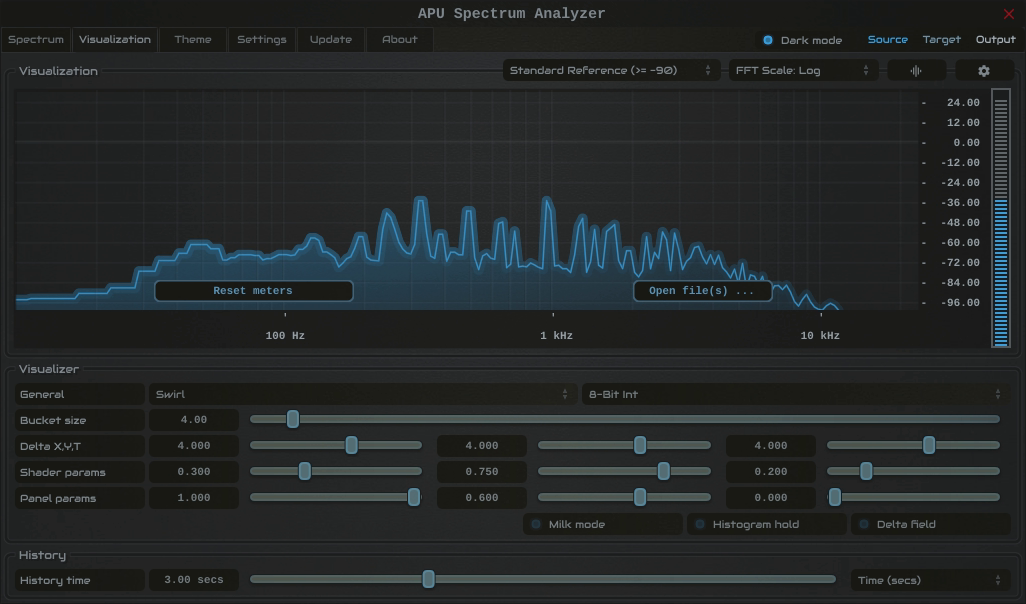The height and width of the screenshot is (604, 1026).
Task: Open the Time (secs) dropdown
Action: coord(929,580)
